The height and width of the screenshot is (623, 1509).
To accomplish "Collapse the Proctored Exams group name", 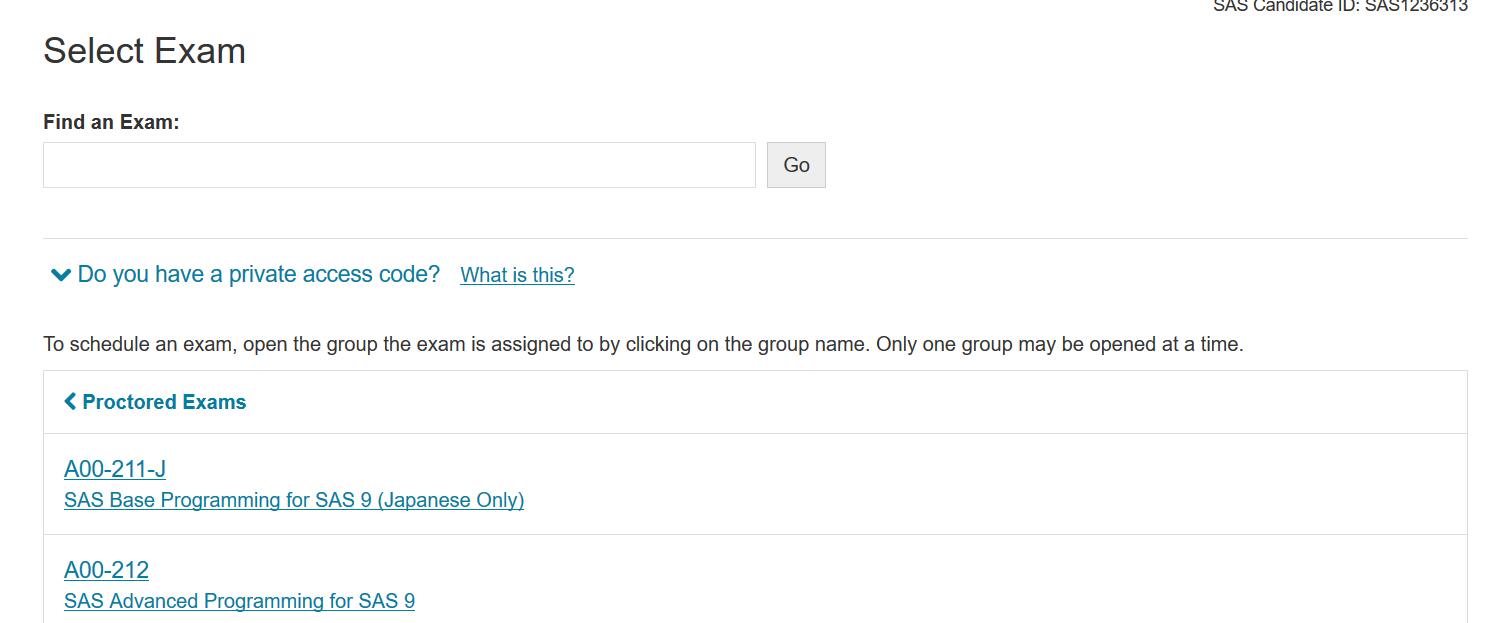I will coord(164,402).
